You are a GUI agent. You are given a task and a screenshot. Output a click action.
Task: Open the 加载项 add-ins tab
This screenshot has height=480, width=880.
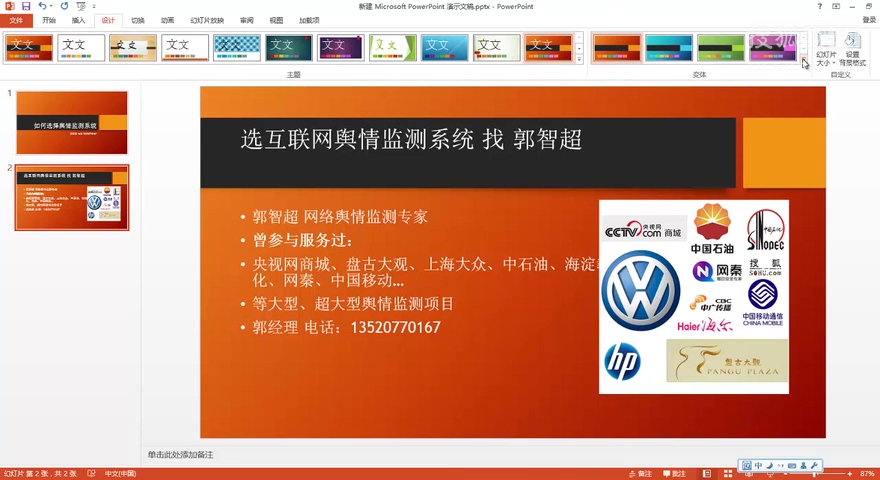pyautogui.click(x=309, y=21)
